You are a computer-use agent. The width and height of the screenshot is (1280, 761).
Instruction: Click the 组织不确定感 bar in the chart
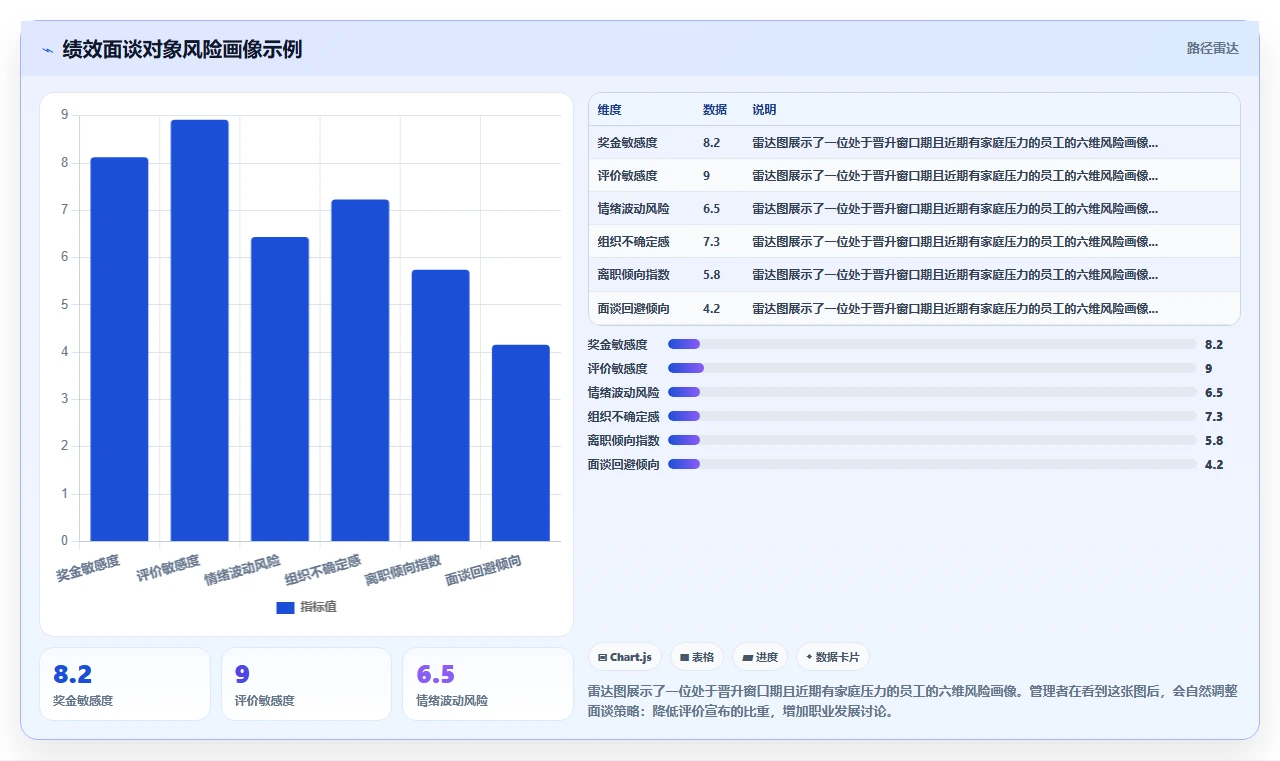click(360, 370)
